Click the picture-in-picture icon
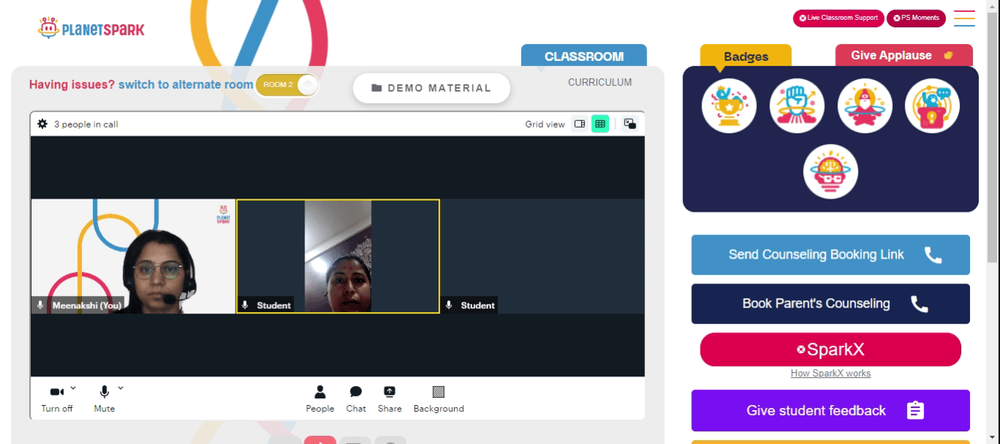Viewport: 1000px width, 444px height. [x=629, y=124]
